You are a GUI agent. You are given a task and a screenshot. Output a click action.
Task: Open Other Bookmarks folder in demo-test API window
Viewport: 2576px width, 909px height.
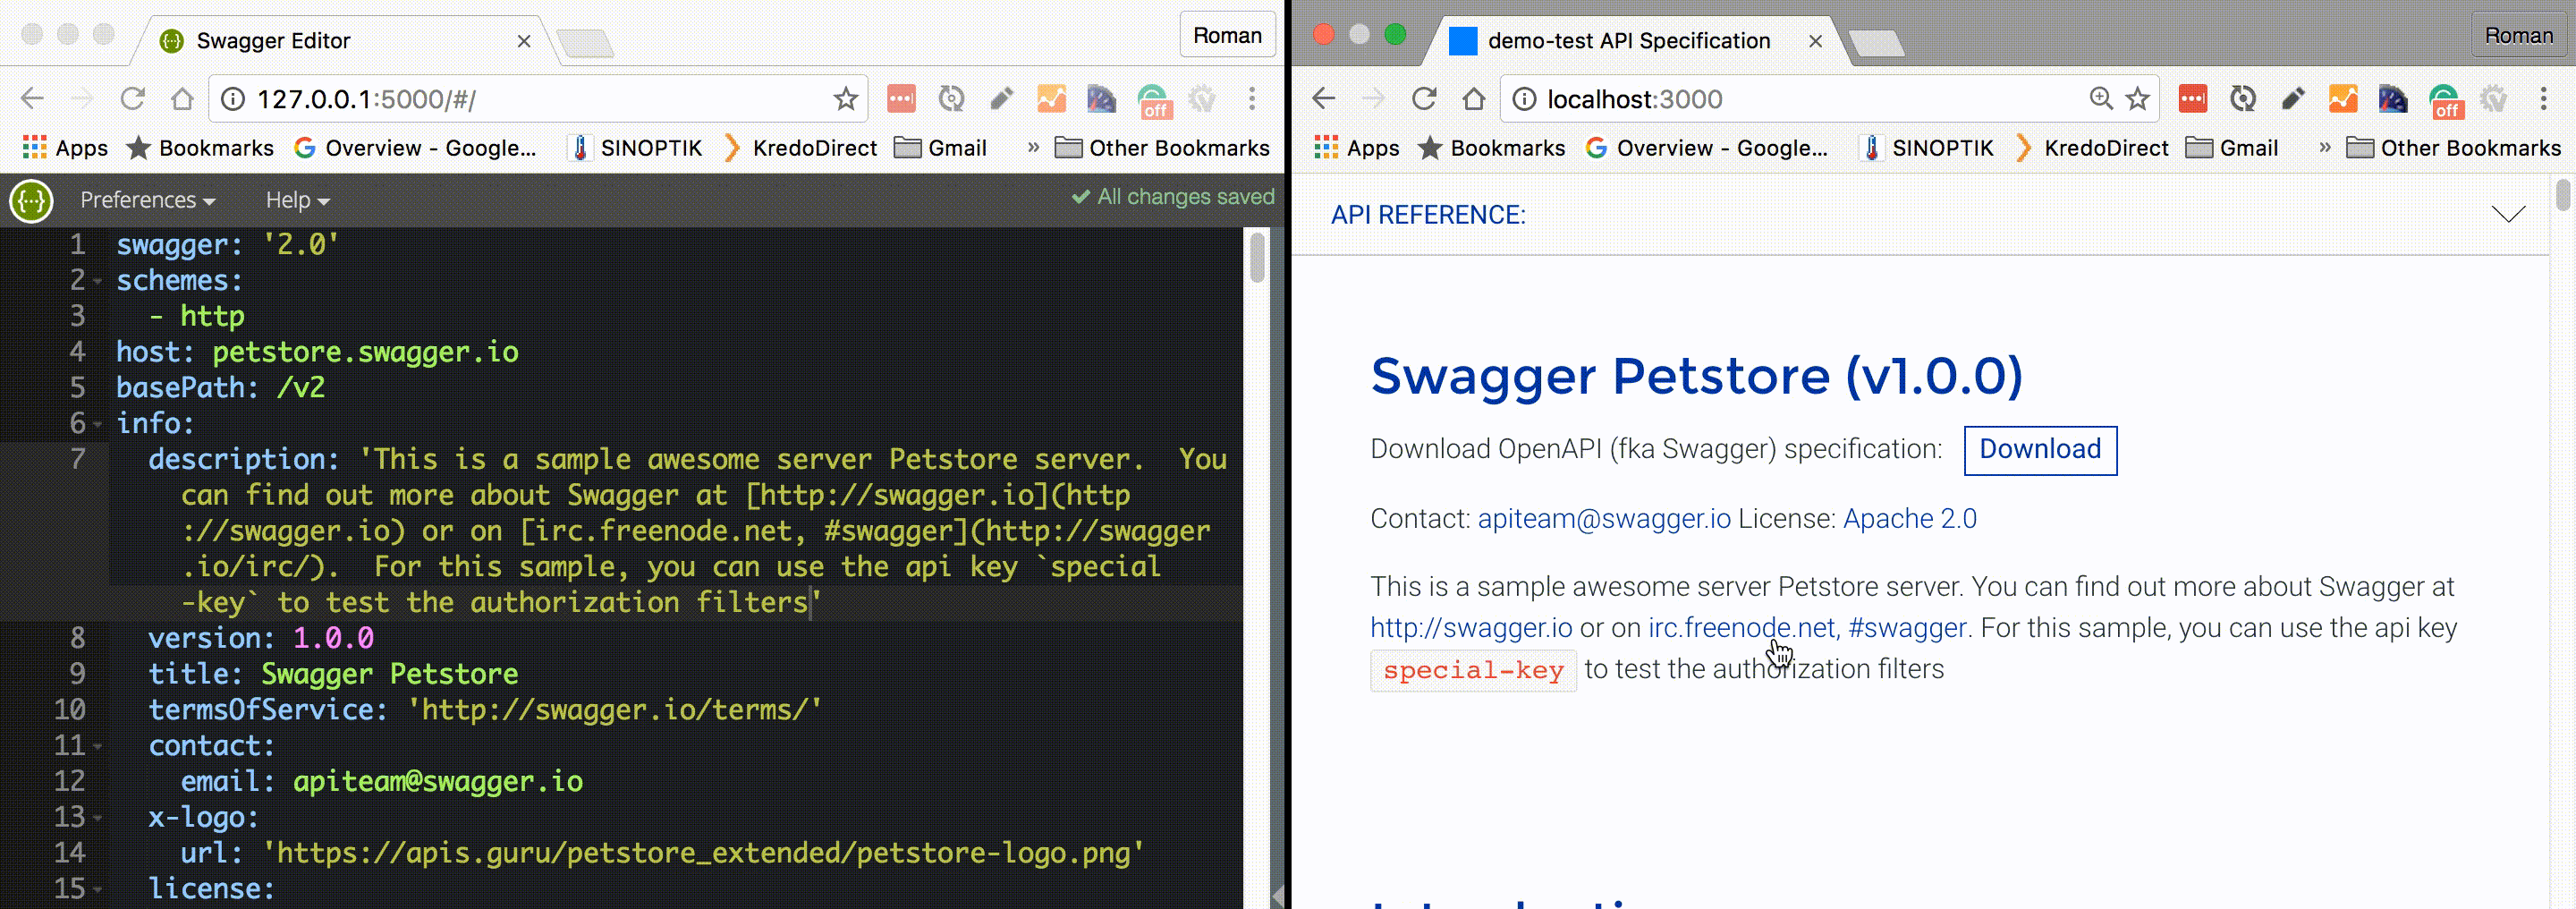tap(2454, 148)
